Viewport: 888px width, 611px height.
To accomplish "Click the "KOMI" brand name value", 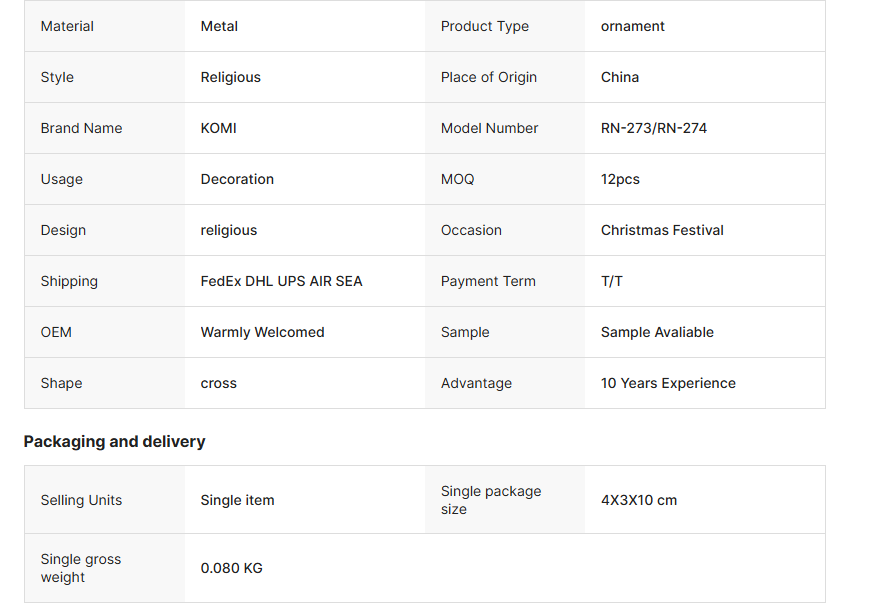I will tap(218, 128).
